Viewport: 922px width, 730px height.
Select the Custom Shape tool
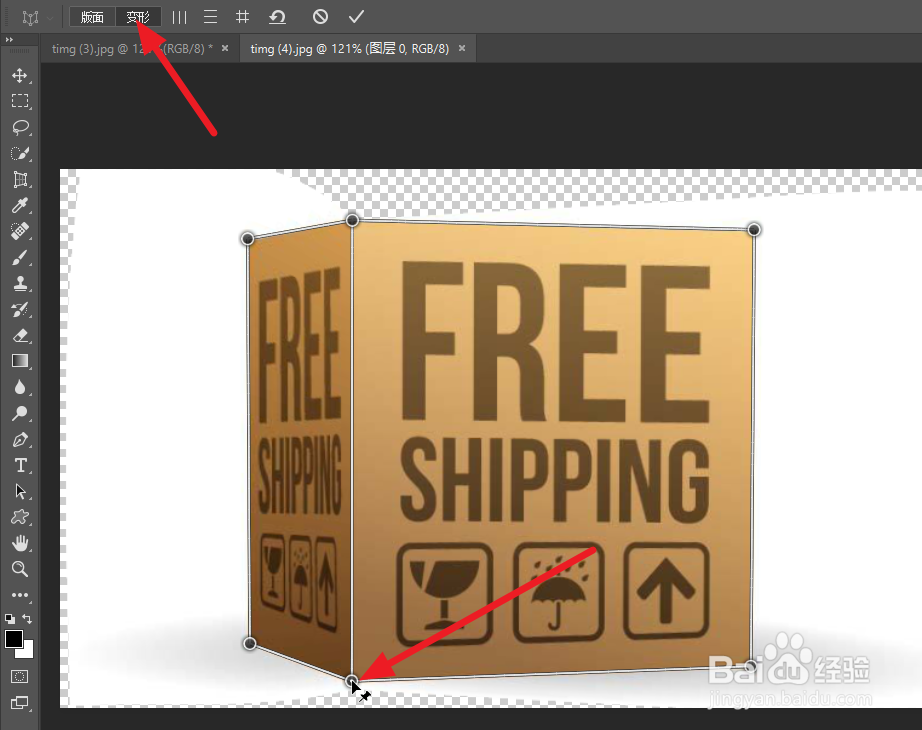tap(20, 517)
